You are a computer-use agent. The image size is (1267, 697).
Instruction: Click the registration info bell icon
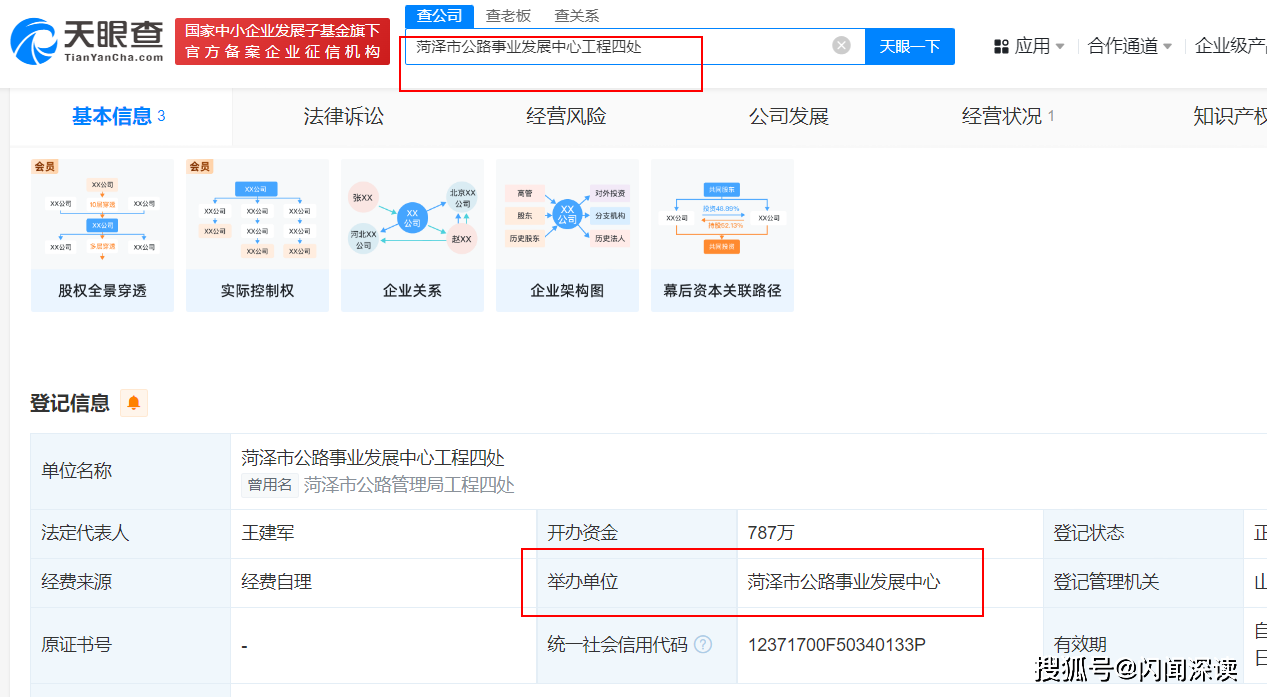click(x=134, y=403)
